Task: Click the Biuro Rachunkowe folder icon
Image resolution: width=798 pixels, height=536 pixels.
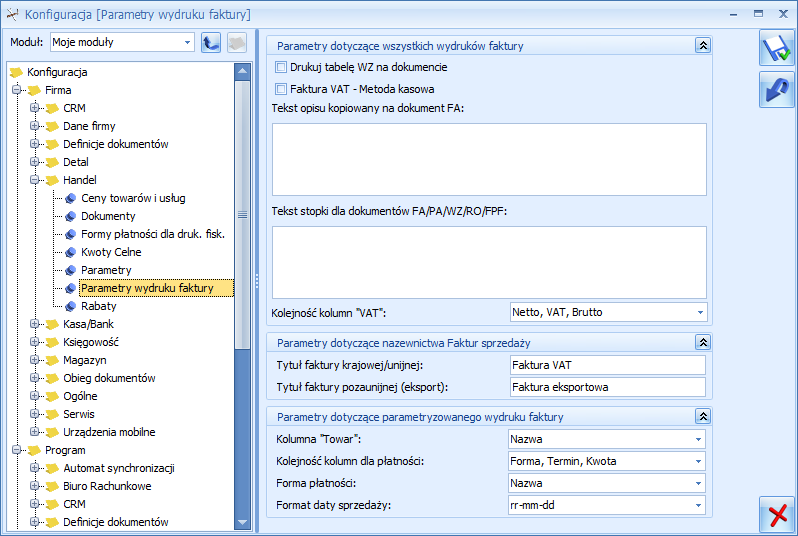Action: click(52, 486)
